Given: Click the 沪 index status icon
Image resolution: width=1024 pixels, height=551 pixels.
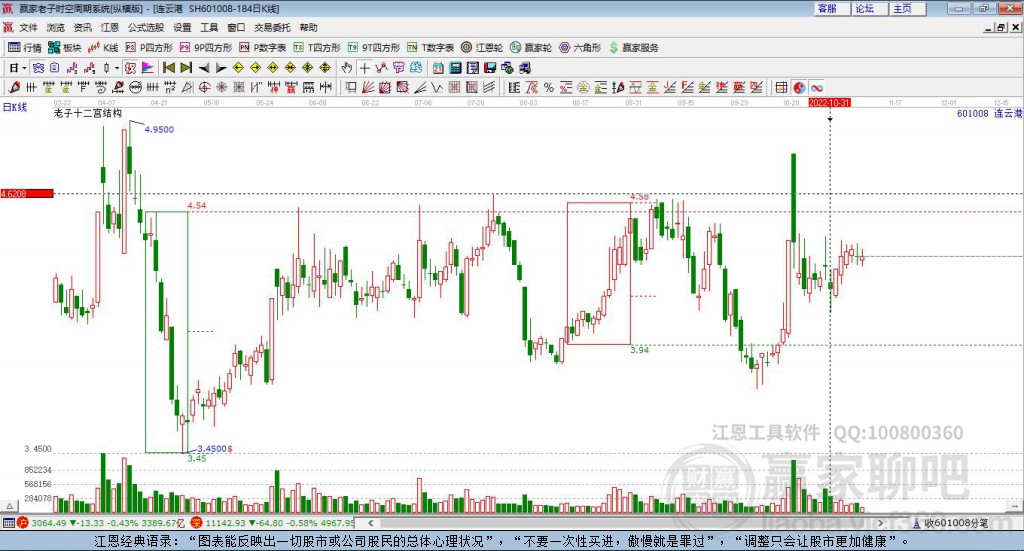Looking at the screenshot, I should click(23, 523).
